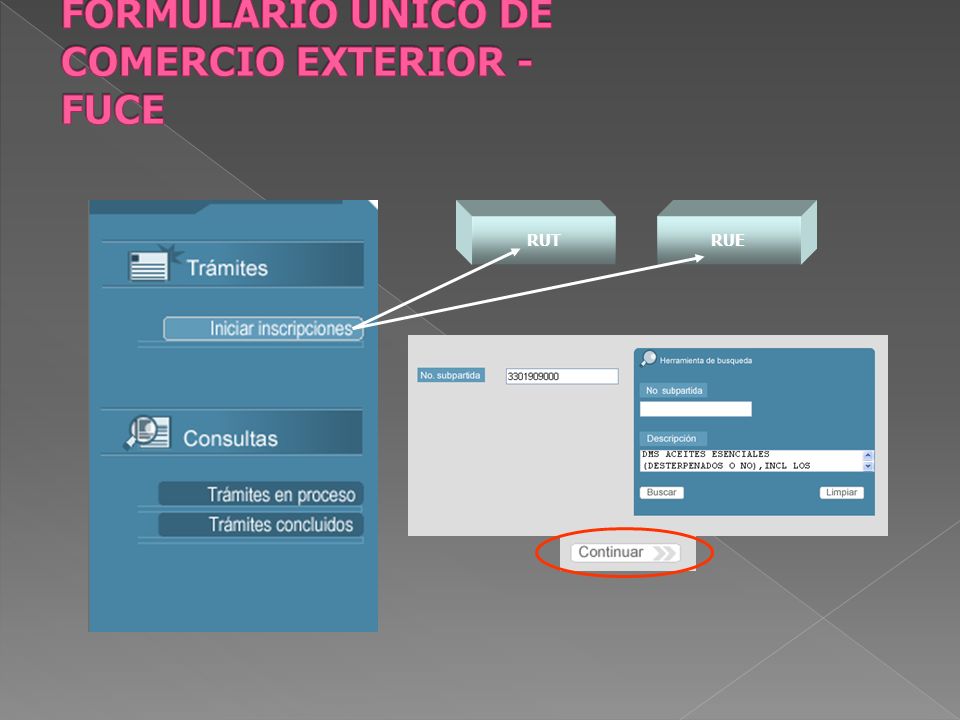This screenshot has height=720, width=960.
Task: Click the Continuar button
Action: 625,552
